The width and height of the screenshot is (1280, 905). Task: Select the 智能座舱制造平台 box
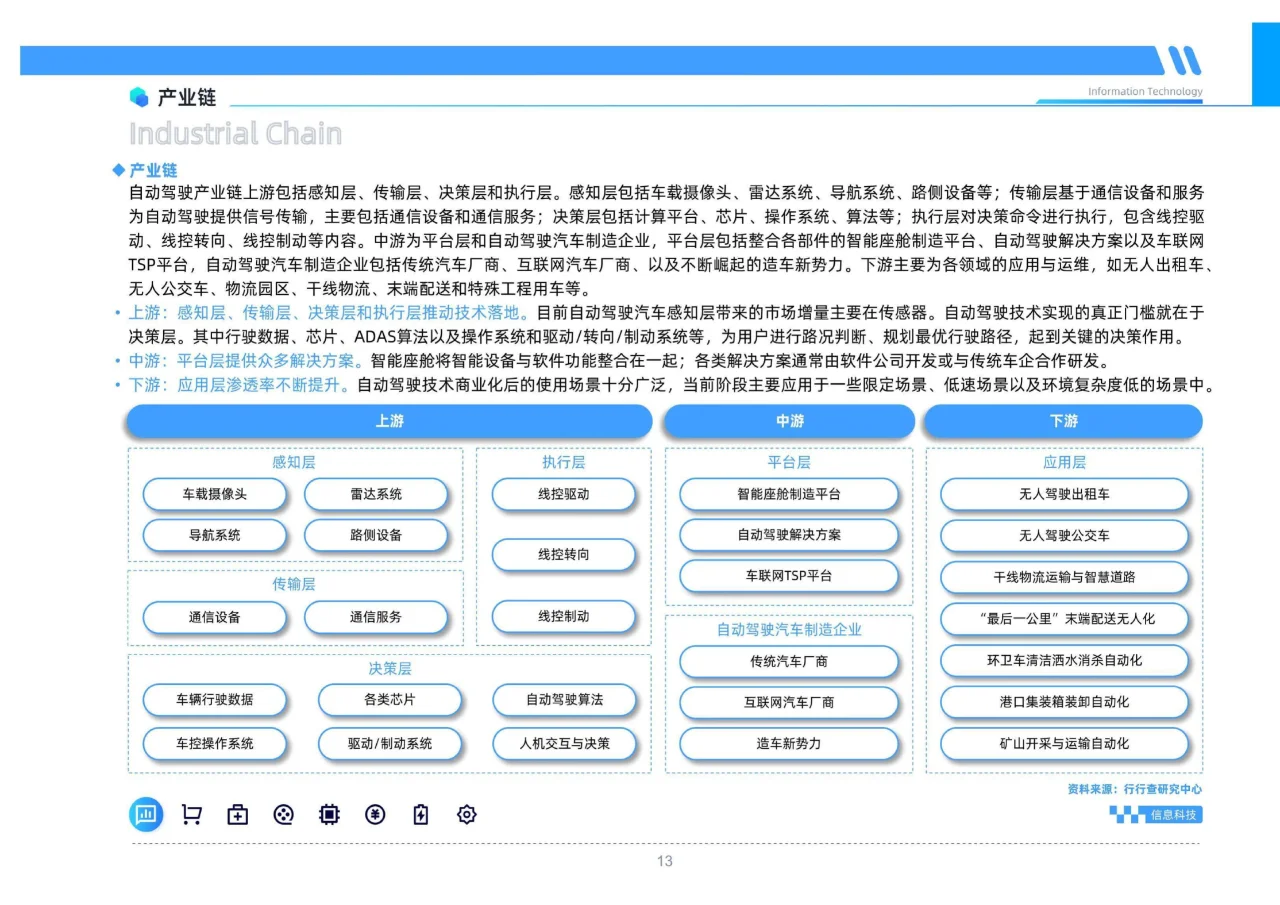[x=789, y=494]
